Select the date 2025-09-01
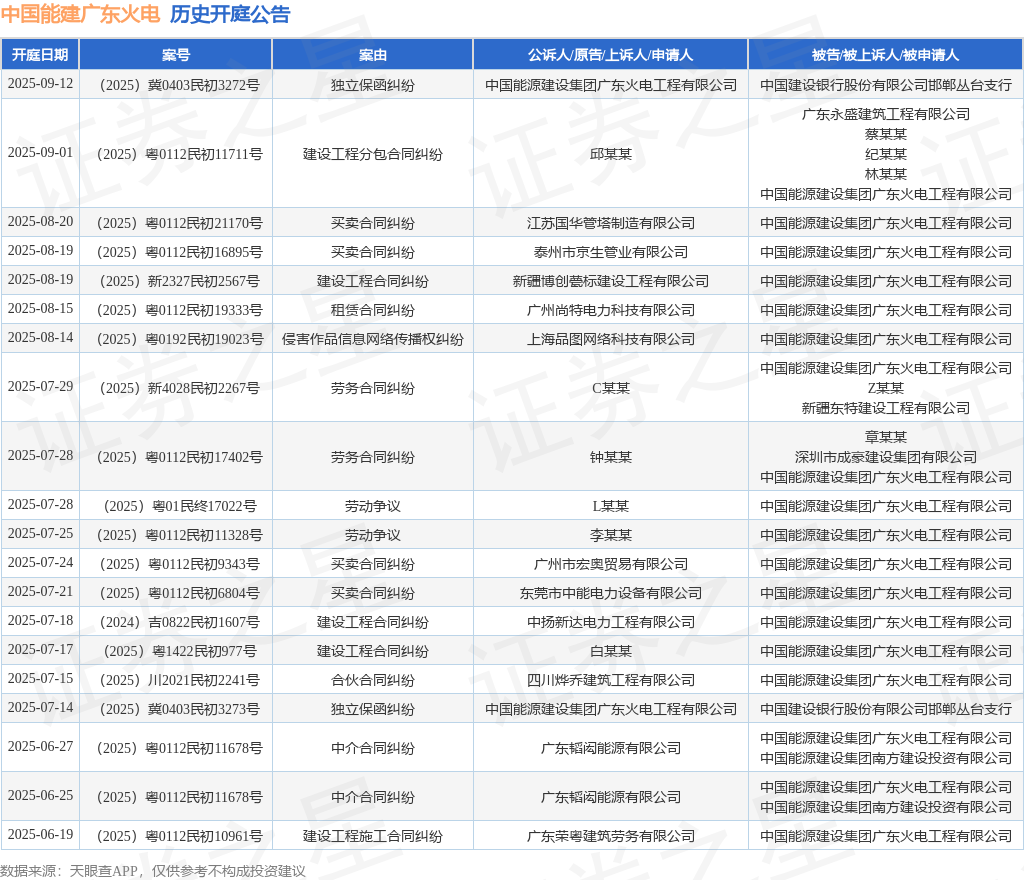This screenshot has width=1024, height=880. [x=40, y=153]
